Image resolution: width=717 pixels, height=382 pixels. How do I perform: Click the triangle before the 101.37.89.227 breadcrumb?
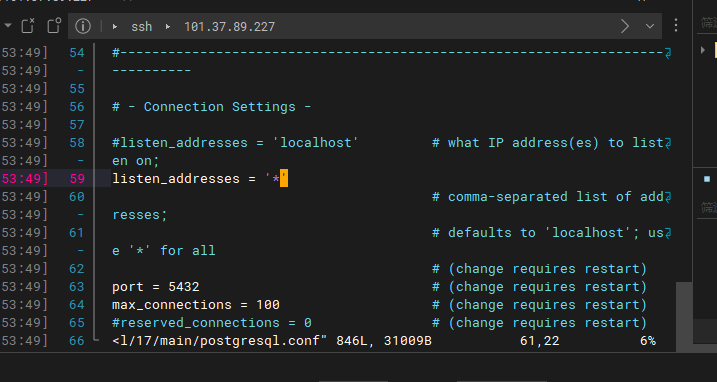168,27
